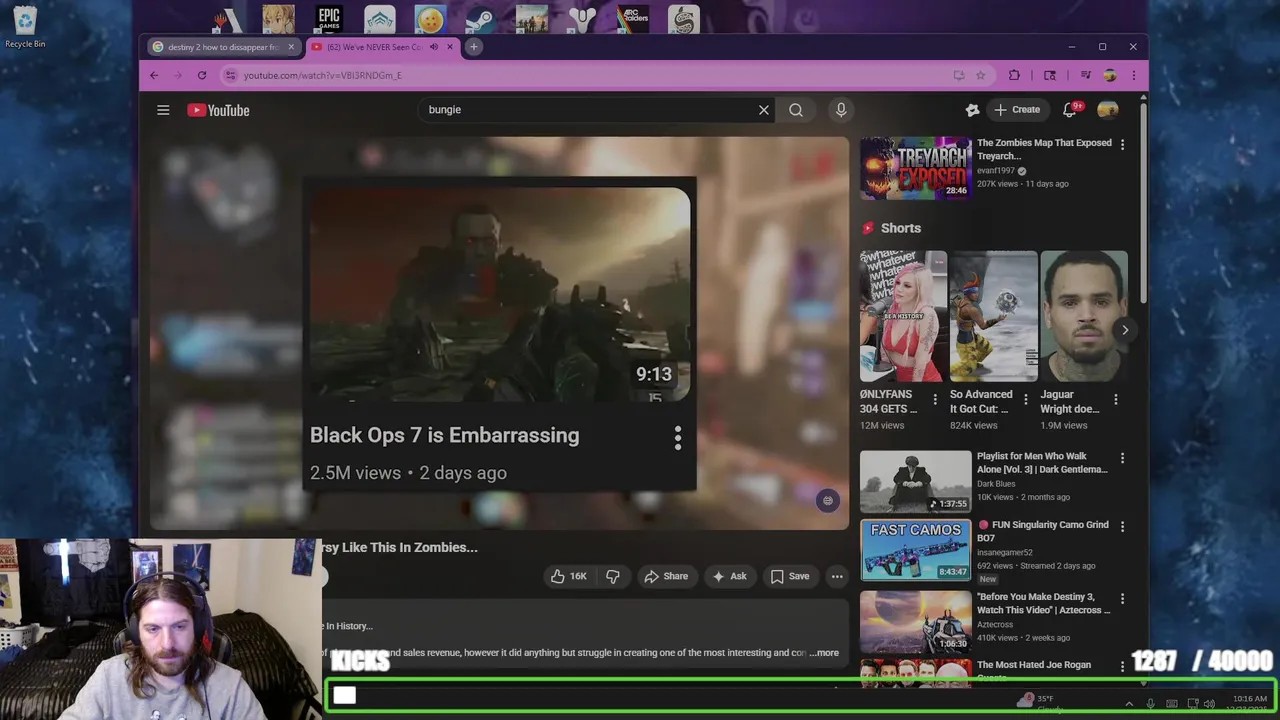Click the 'FAST CAMOS' video thumbnail
1280x720 pixels.
click(915, 550)
